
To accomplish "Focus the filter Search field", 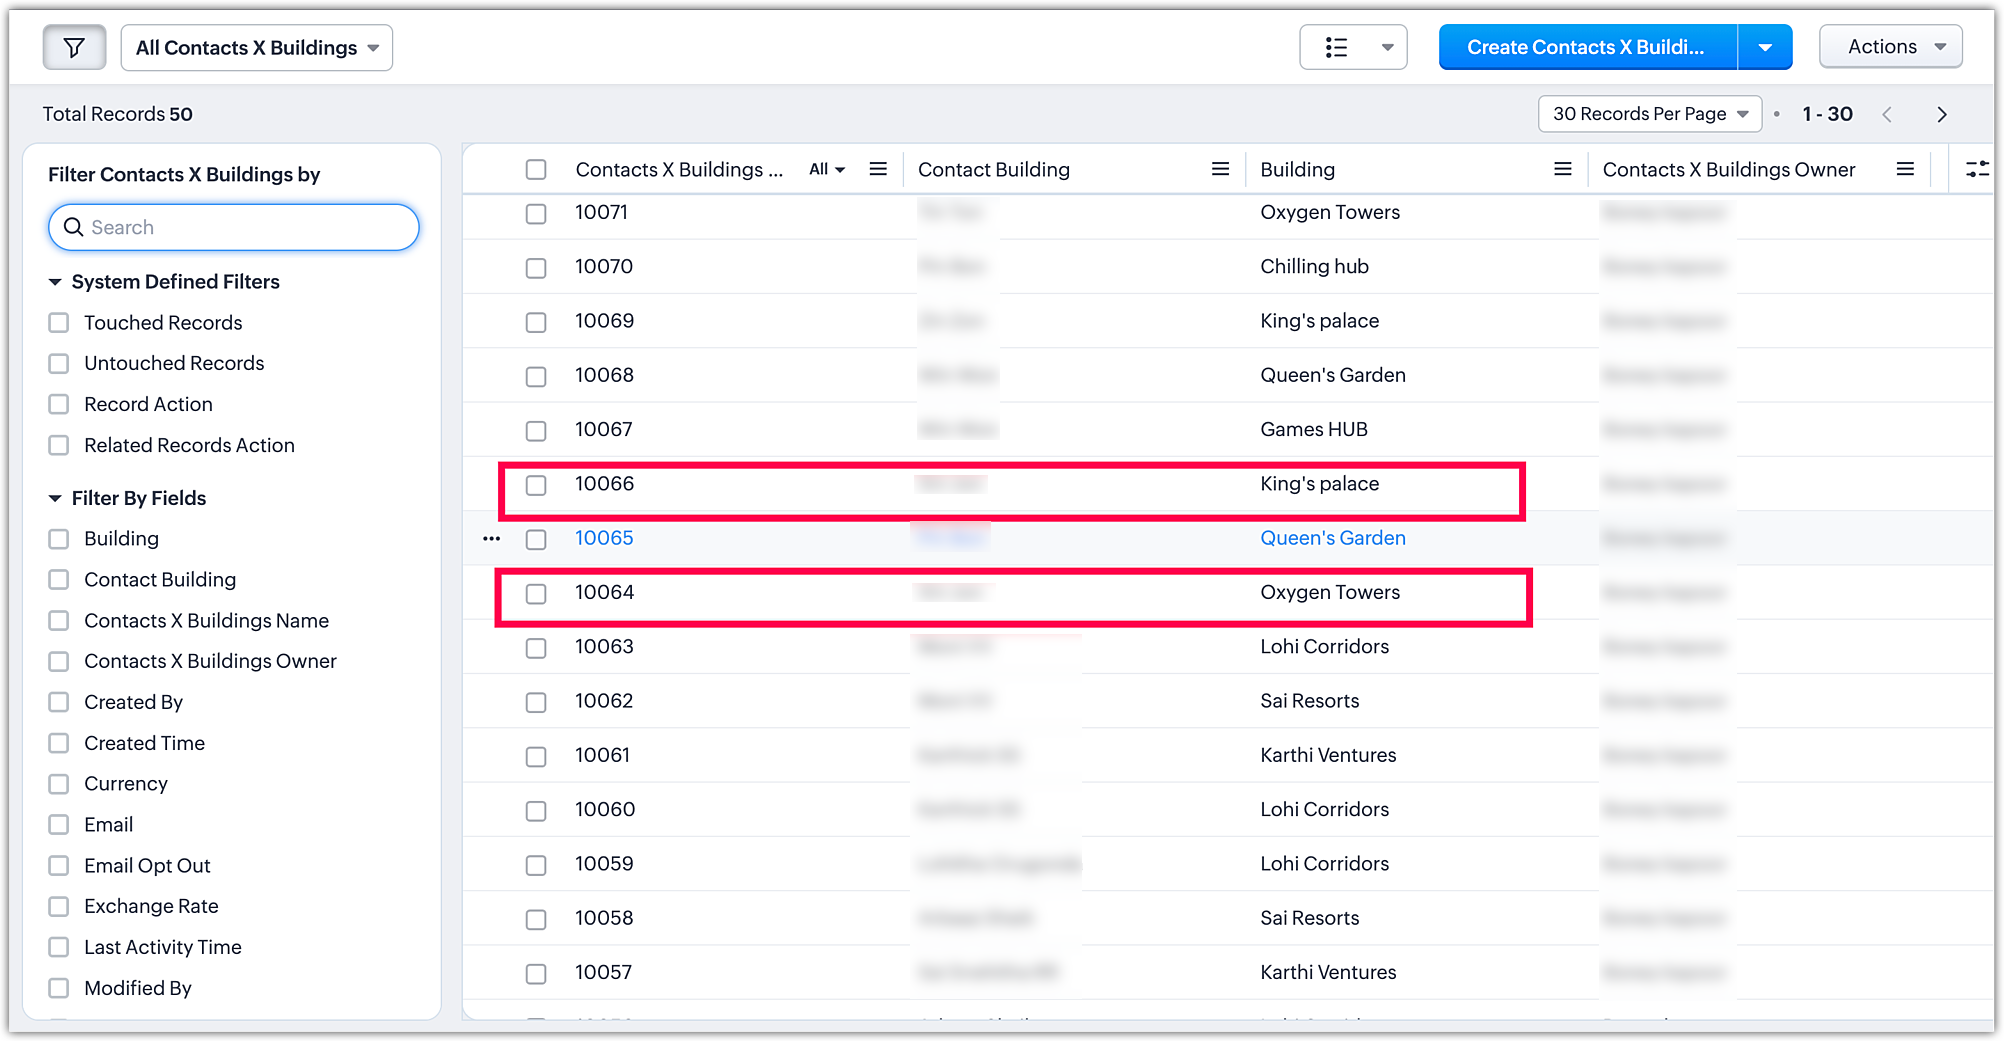I will point(234,227).
